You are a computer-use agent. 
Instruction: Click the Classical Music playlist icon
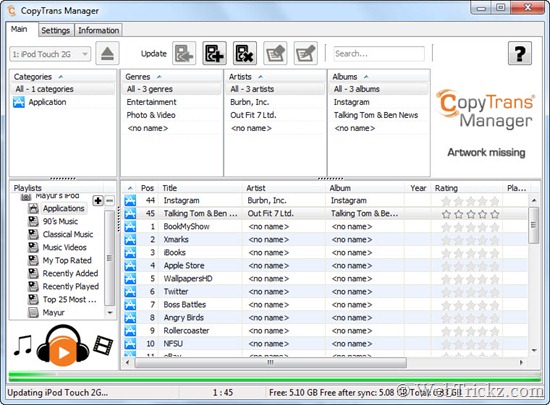click(33, 234)
